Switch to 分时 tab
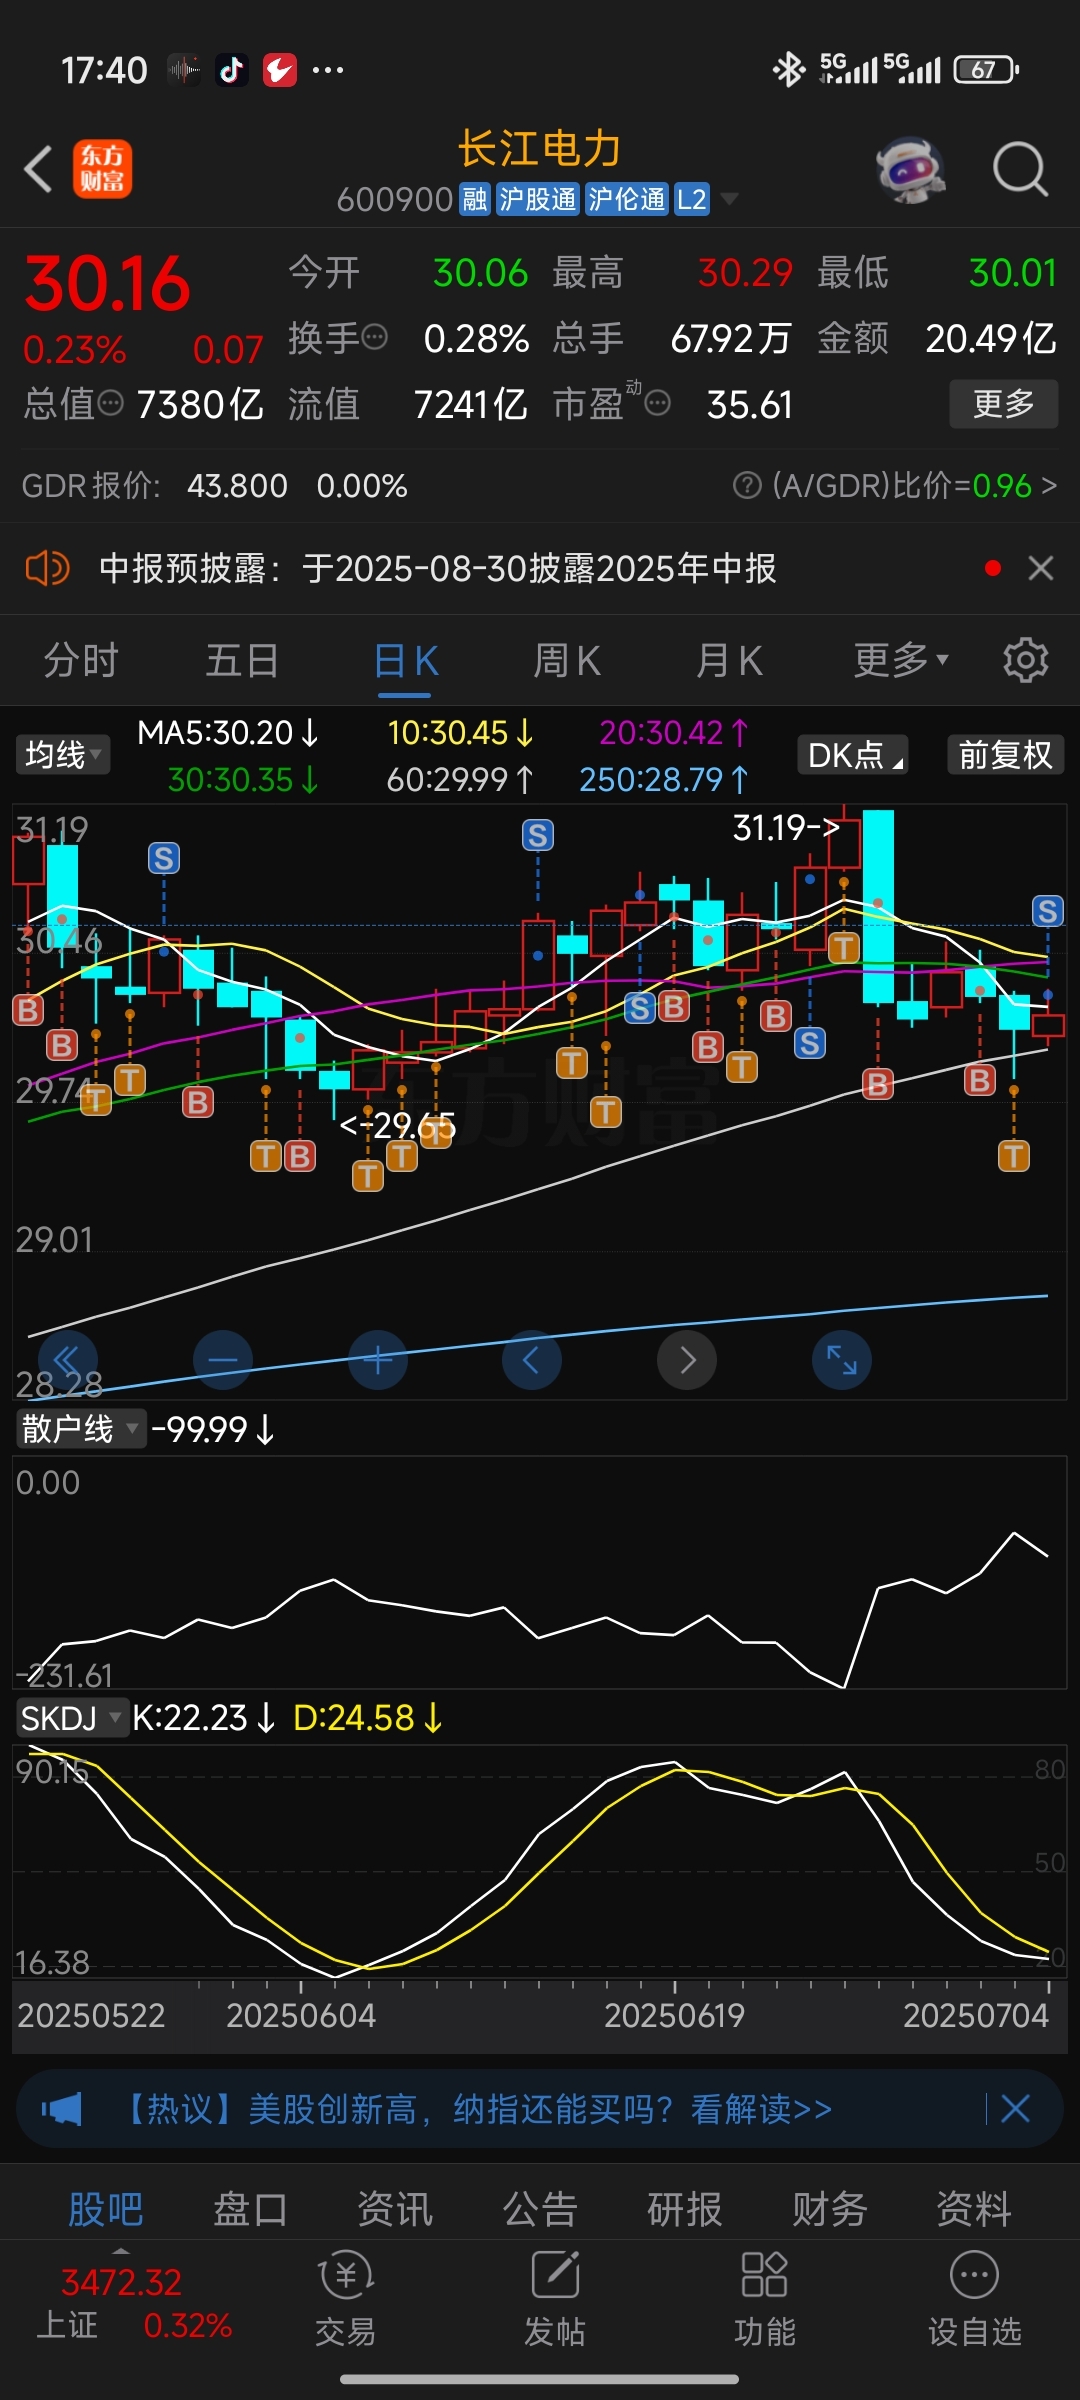Image resolution: width=1080 pixels, height=2400 pixels. [x=81, y=661]
